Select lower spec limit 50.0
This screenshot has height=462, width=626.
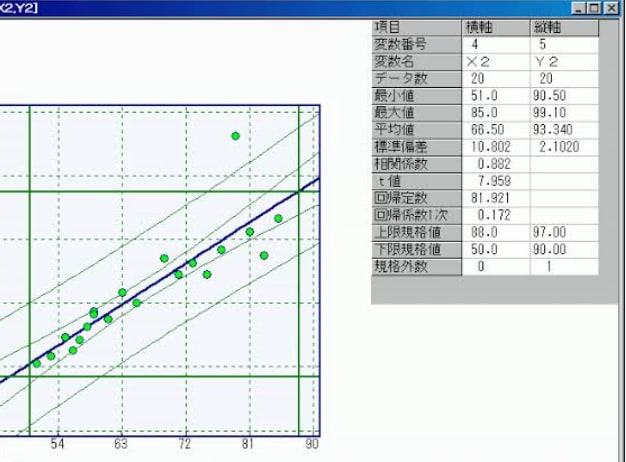pos(496,250)
